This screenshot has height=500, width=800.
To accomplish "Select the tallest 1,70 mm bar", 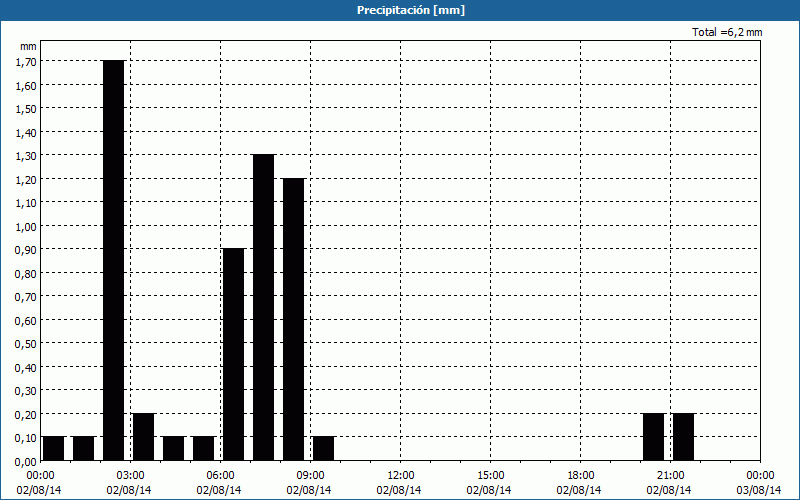I will pyautogui.click(x=114, y=260).
